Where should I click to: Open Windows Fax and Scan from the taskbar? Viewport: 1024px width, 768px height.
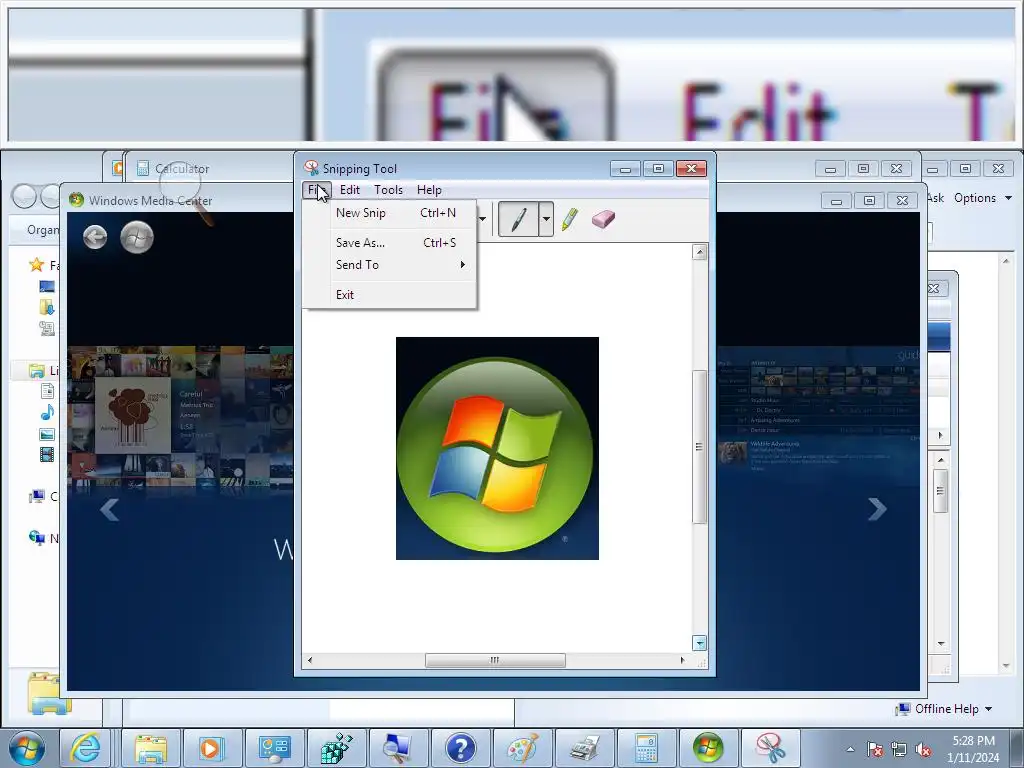[584, 748]
